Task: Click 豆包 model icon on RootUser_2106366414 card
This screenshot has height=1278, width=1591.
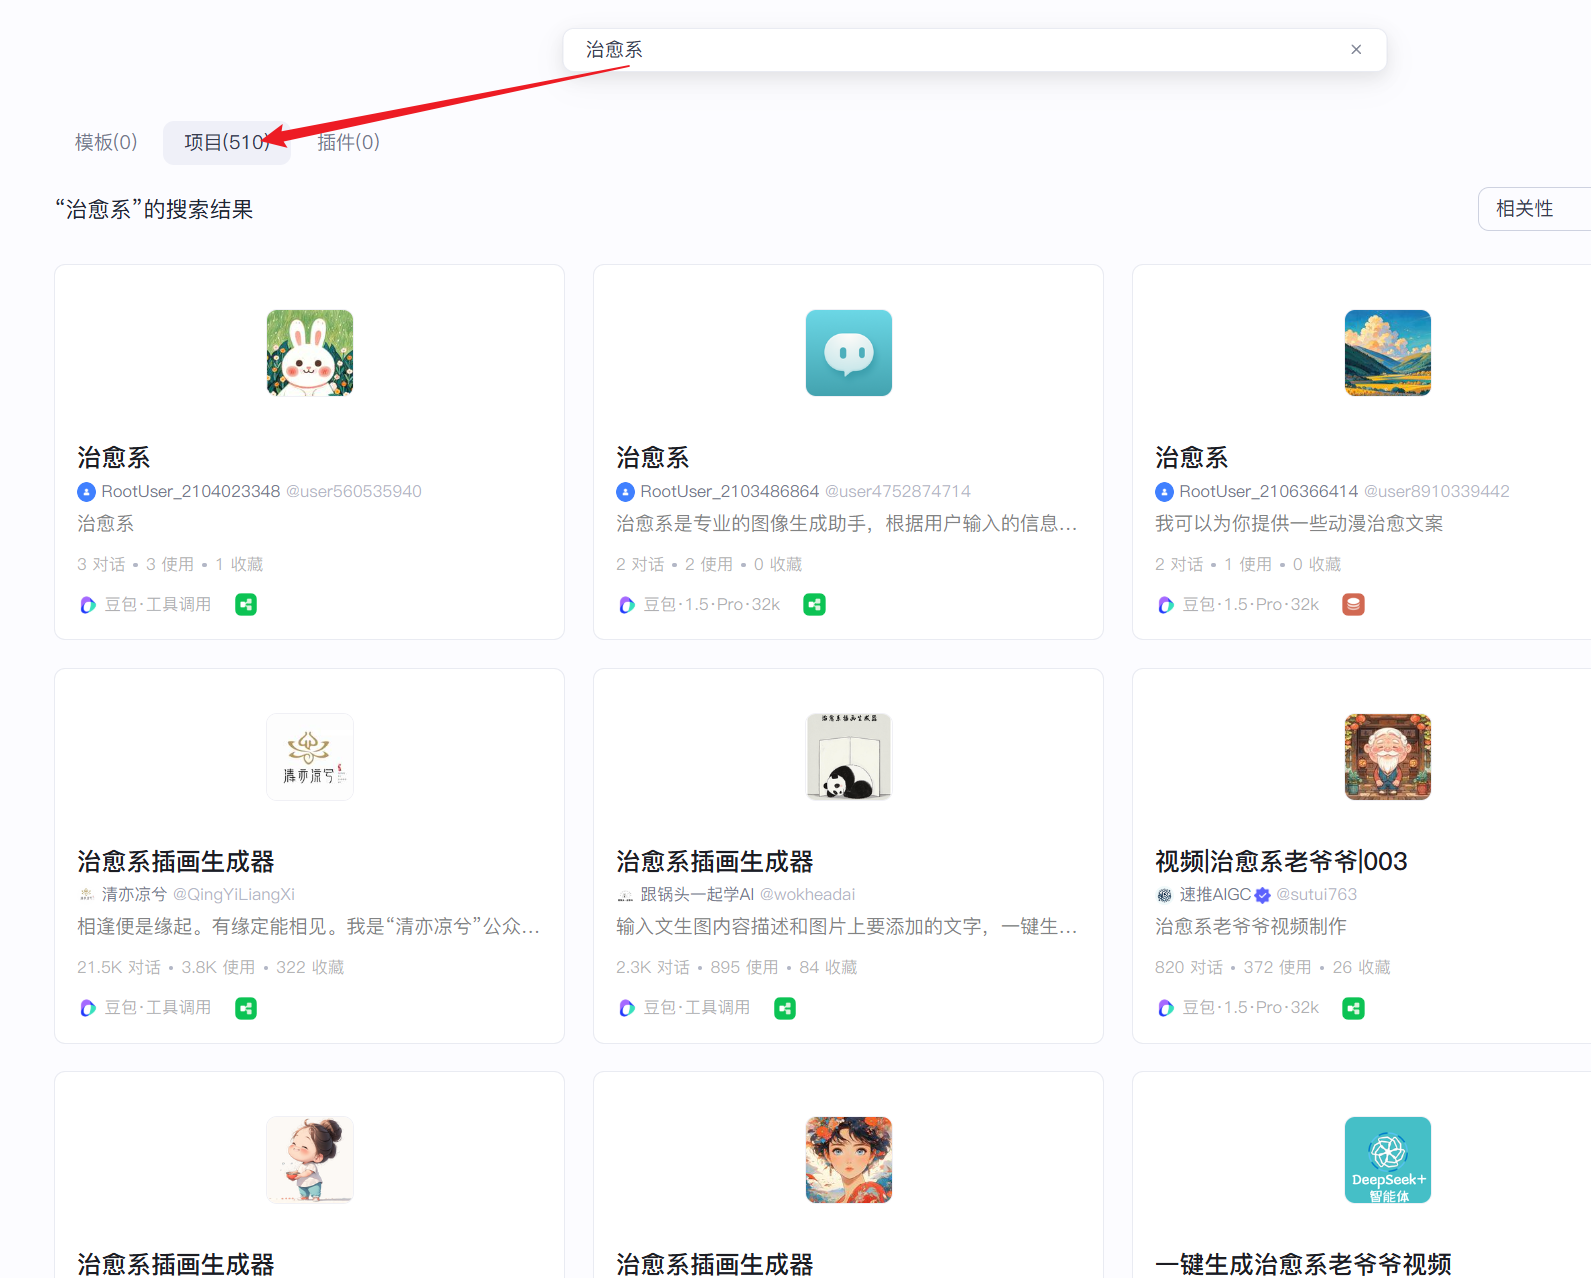Action: [x=1166, y=605]
